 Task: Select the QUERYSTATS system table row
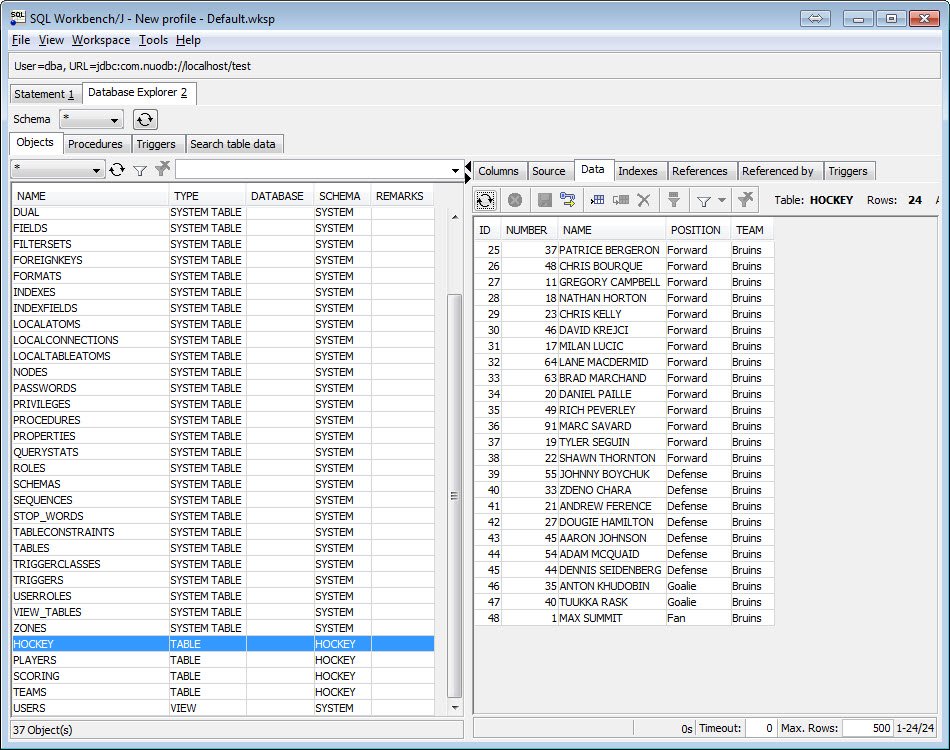click(x=223, y=452)
